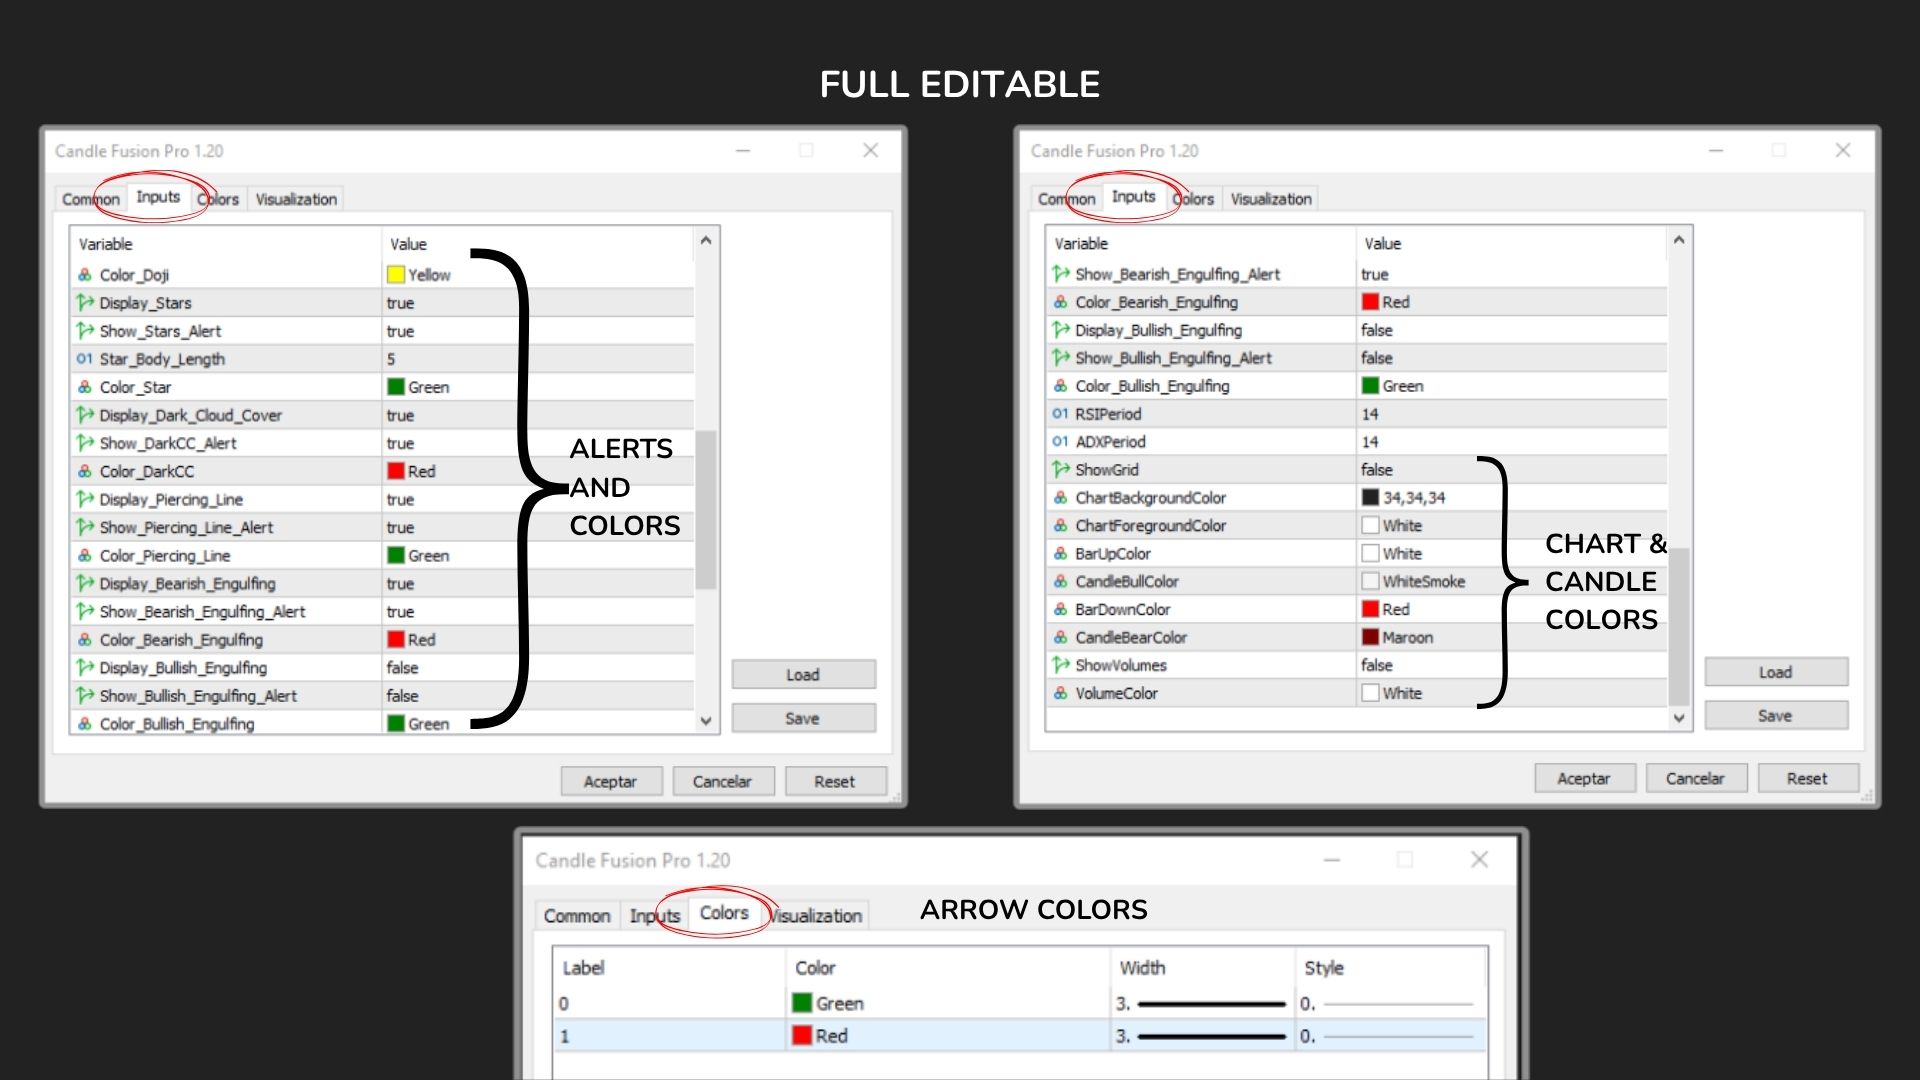Viewport: 1920px width, 1080px height.
Task: Click the ShowGrid arrow icon
Action: 1061,469
